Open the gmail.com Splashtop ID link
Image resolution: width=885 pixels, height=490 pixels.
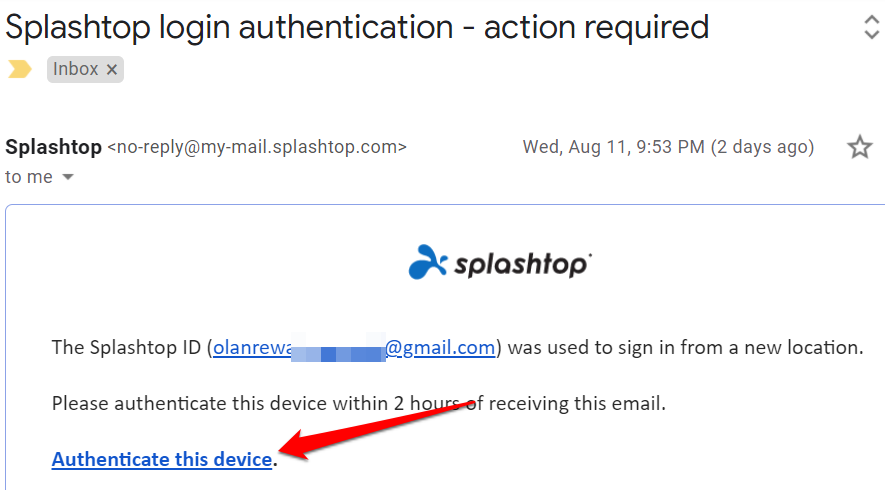point(354,348)
